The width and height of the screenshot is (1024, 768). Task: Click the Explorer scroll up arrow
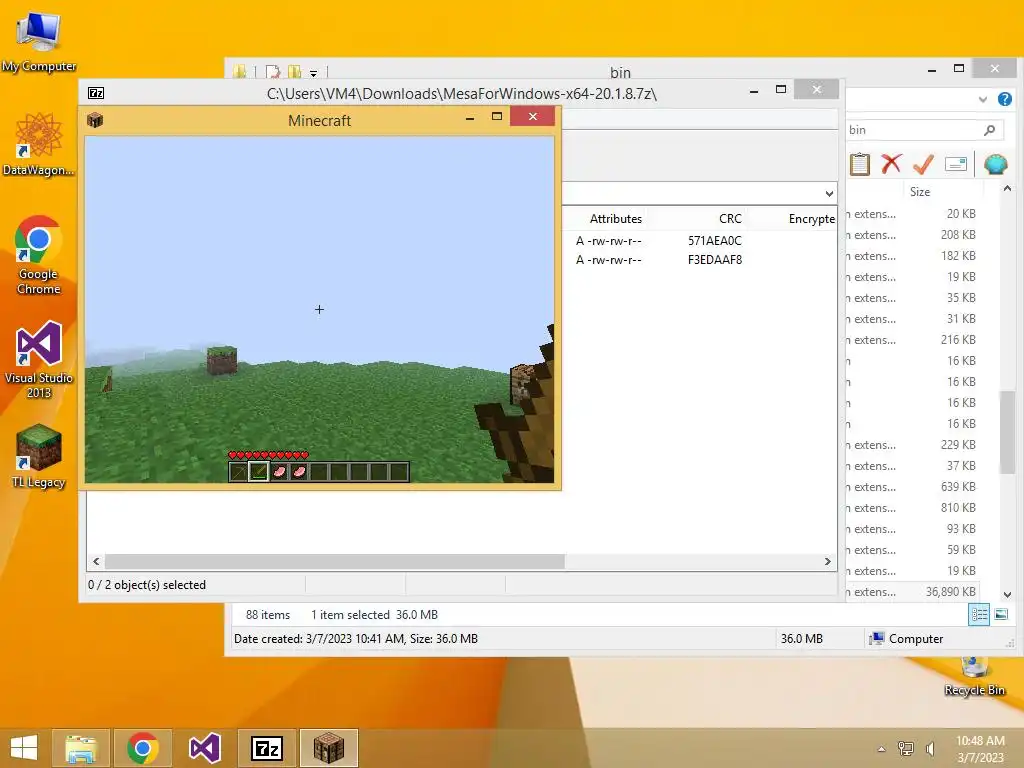1007,189
